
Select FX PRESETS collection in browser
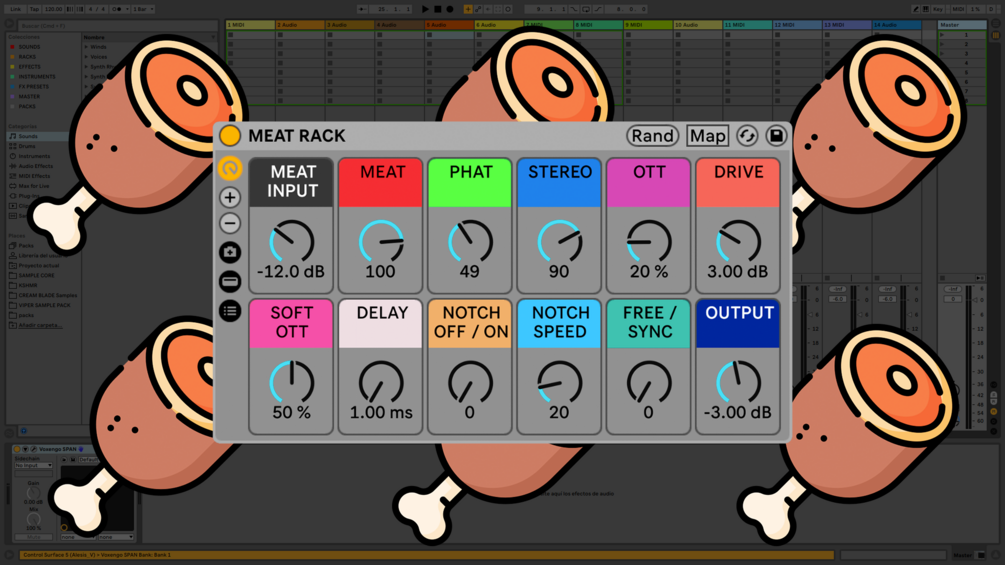pos(33,86)
